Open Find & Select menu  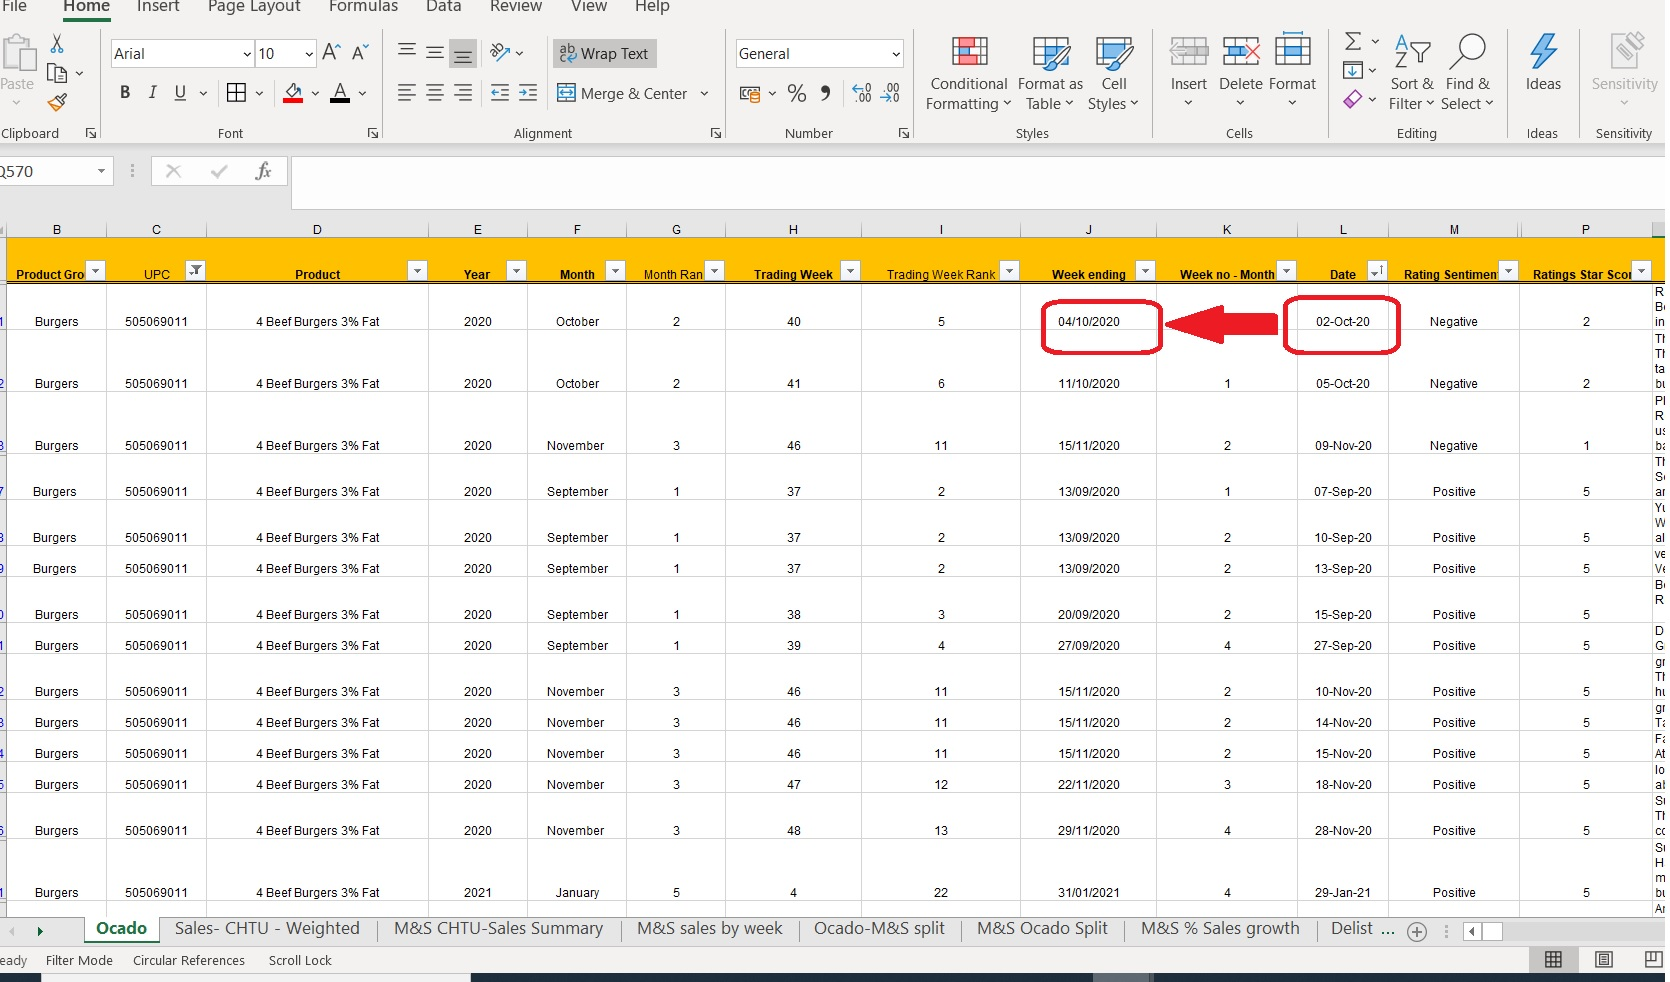point(1467,74)
